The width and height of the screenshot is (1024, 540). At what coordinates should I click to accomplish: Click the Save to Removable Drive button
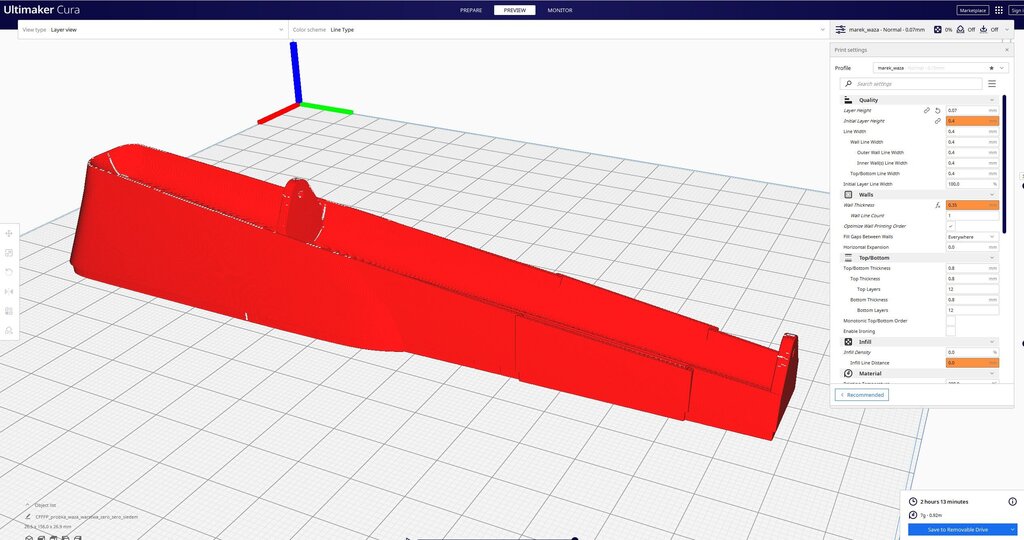tap(957, 529)
